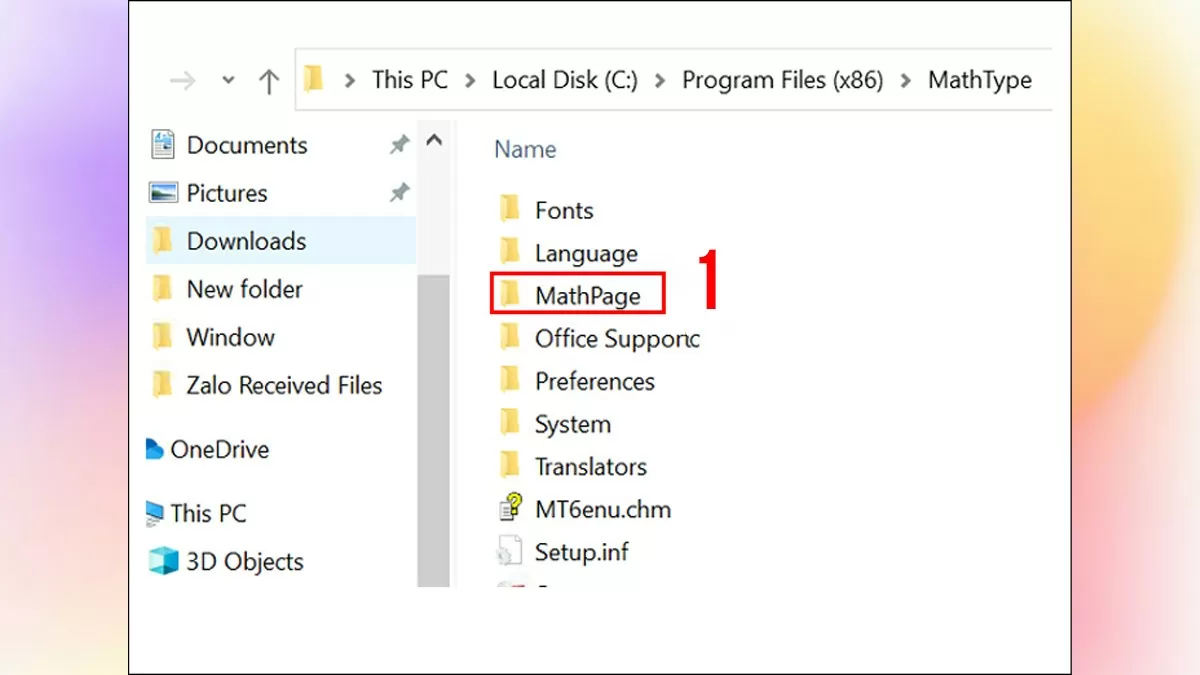The height and width of the screenshot is (675, 1200).
Task: Open the Downloads folder in sidebar
Action: pos(246,241)
